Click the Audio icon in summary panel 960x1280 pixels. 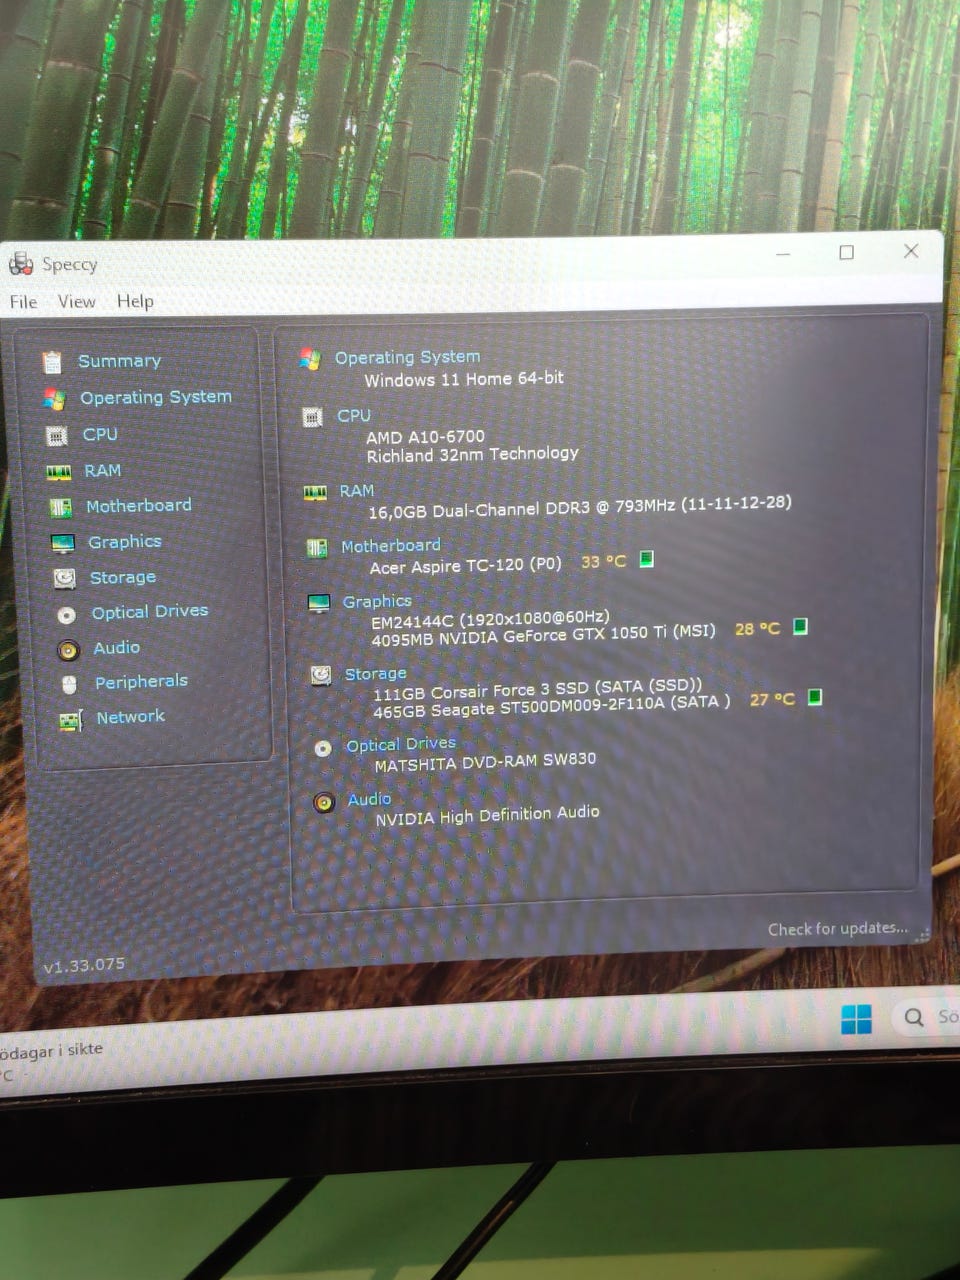pos(324,802)
